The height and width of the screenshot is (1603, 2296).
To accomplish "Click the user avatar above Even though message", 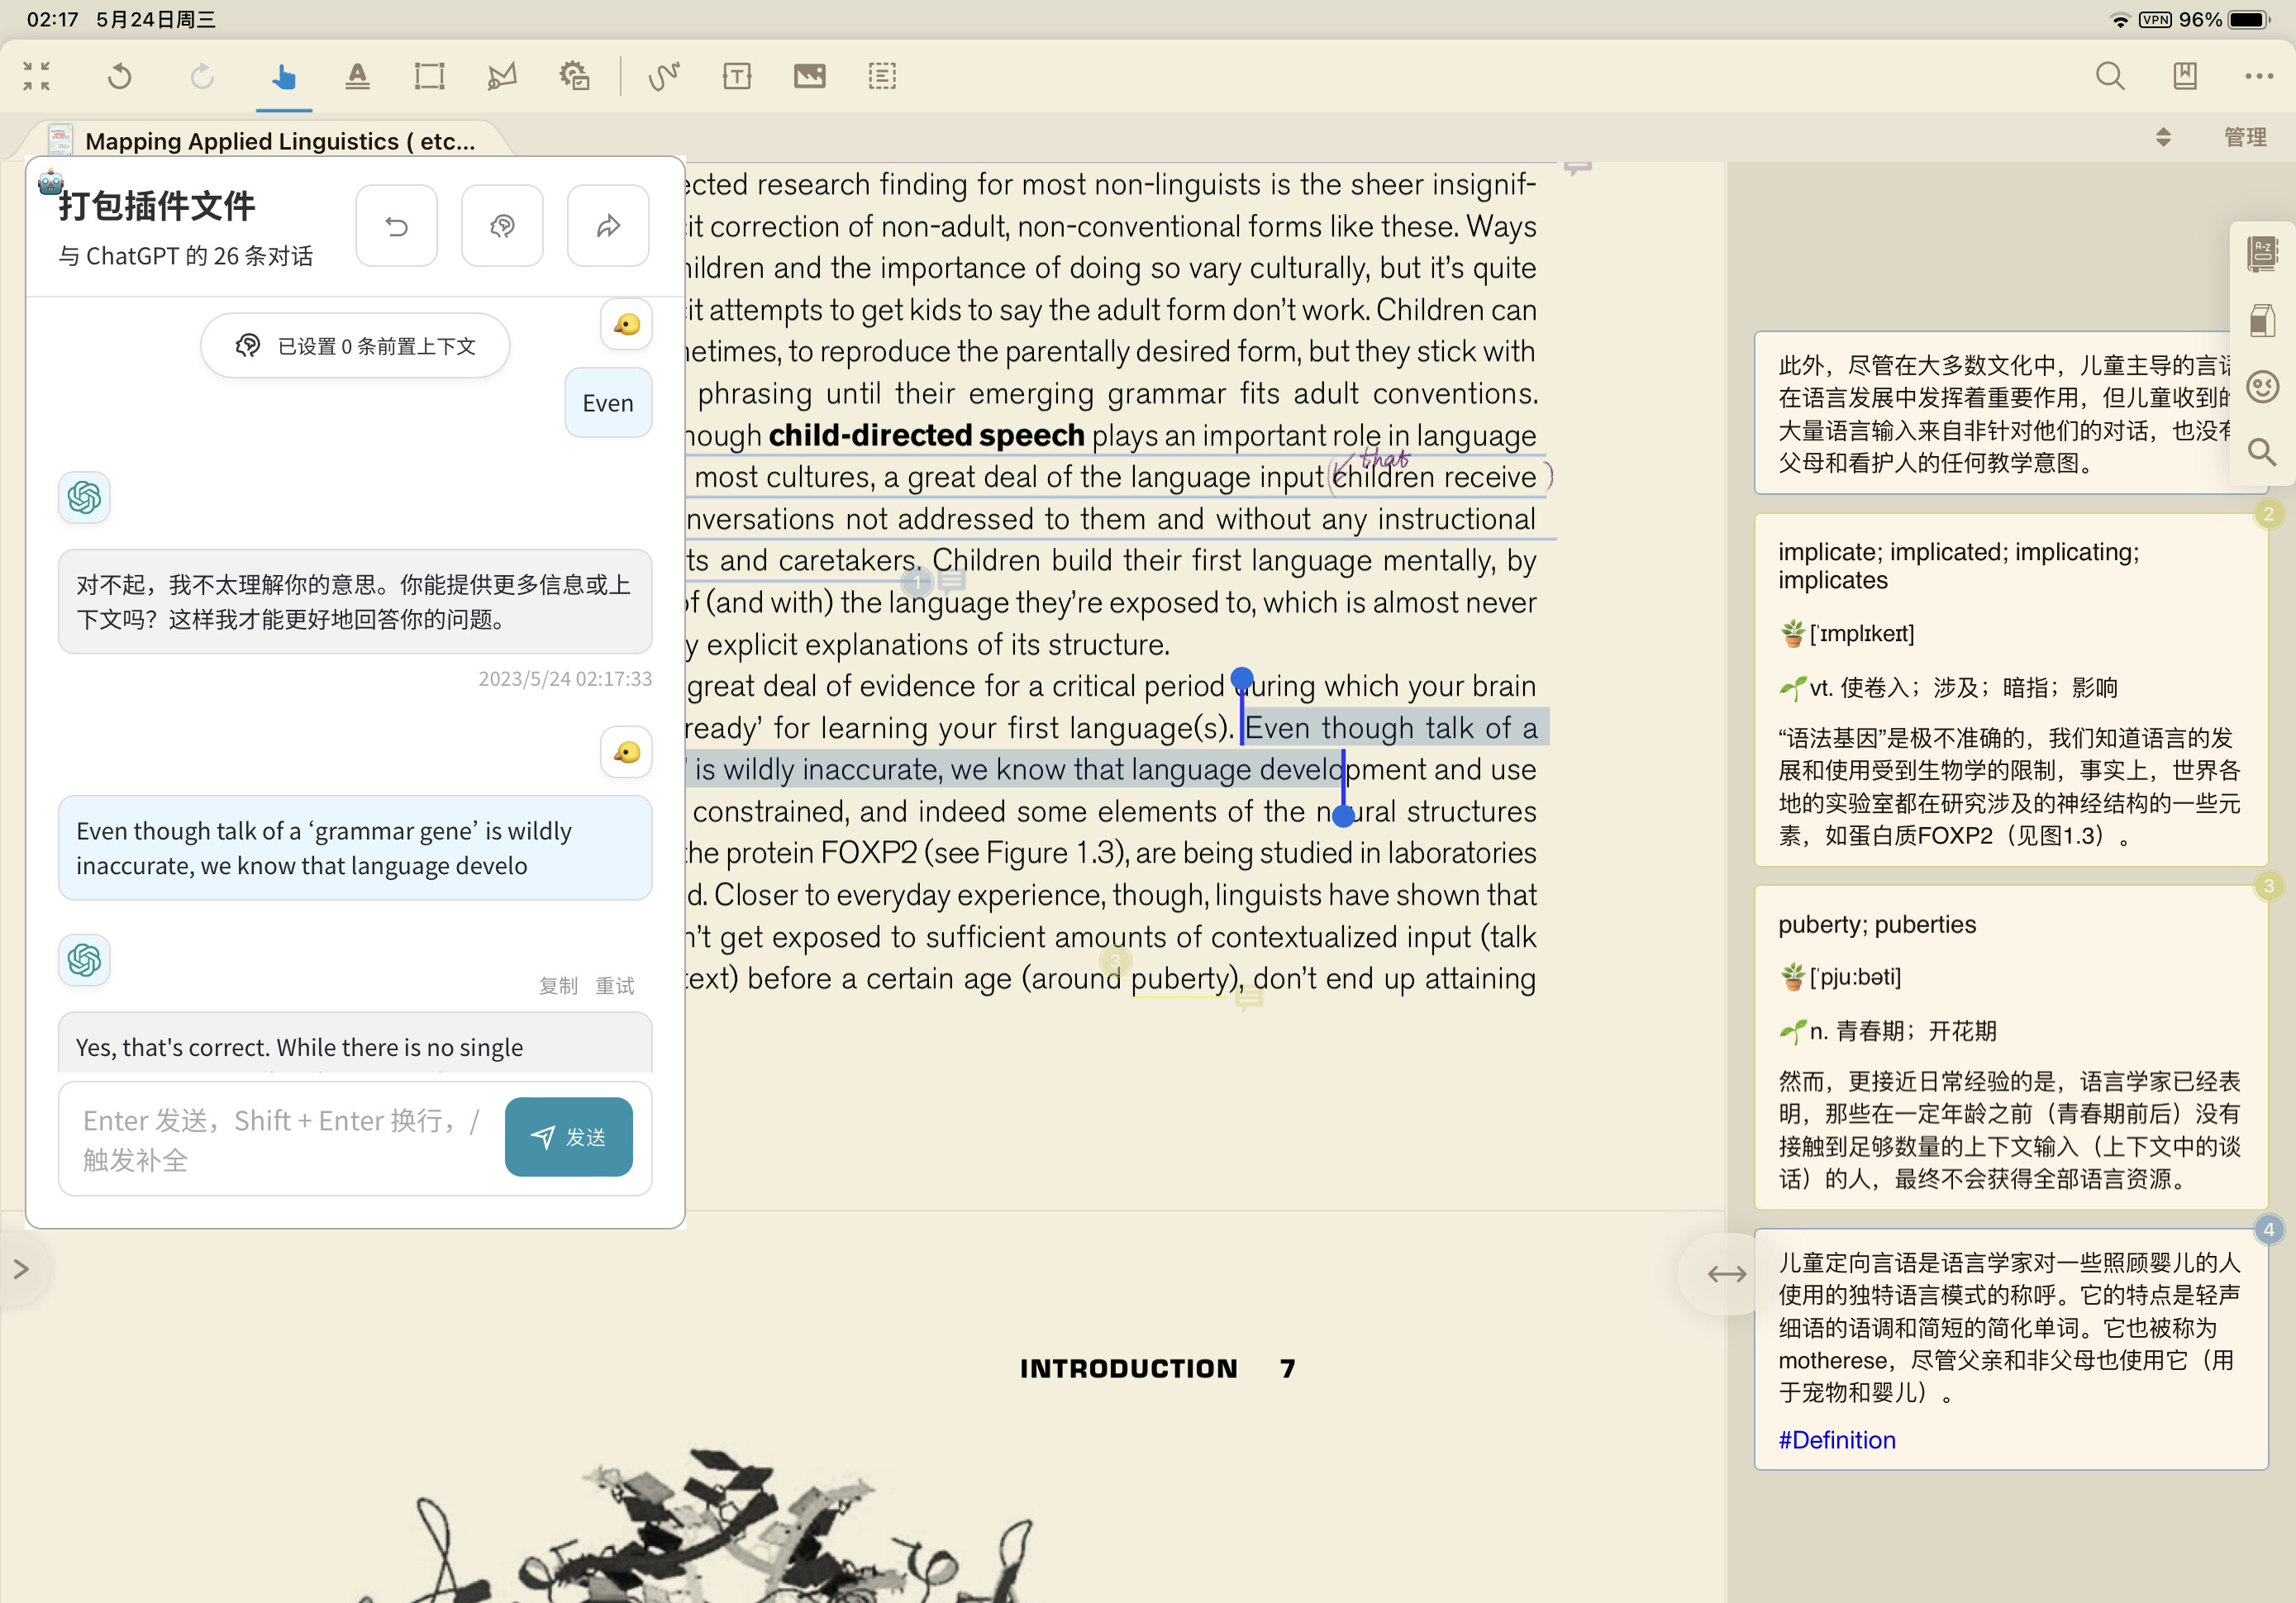I will 627,752.
